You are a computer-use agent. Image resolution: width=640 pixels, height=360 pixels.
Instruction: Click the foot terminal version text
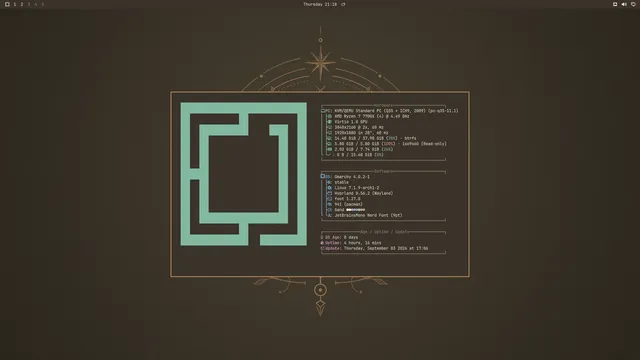click(x=347, y=199)
